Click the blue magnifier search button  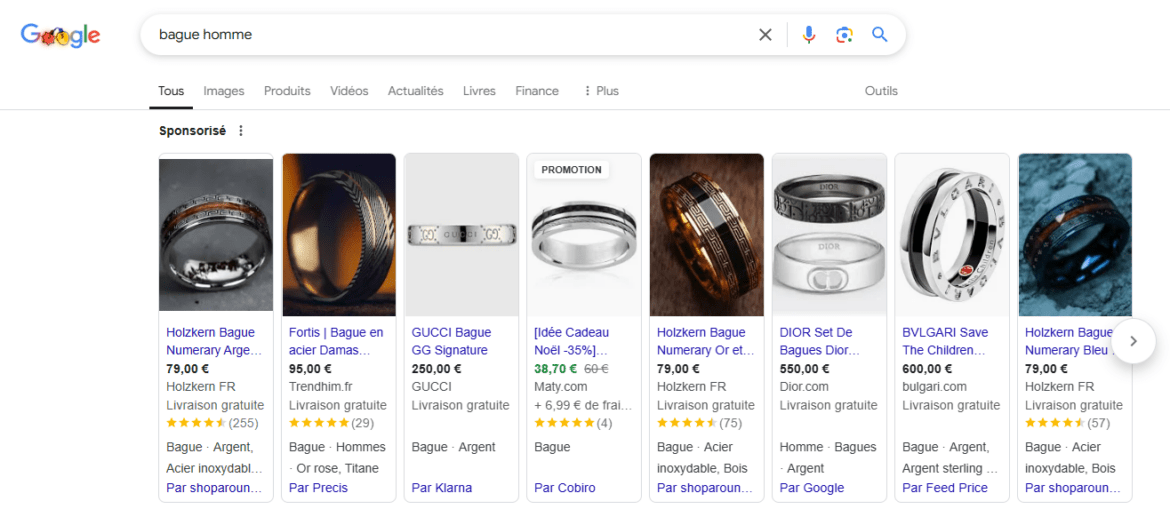coord(880,34)
